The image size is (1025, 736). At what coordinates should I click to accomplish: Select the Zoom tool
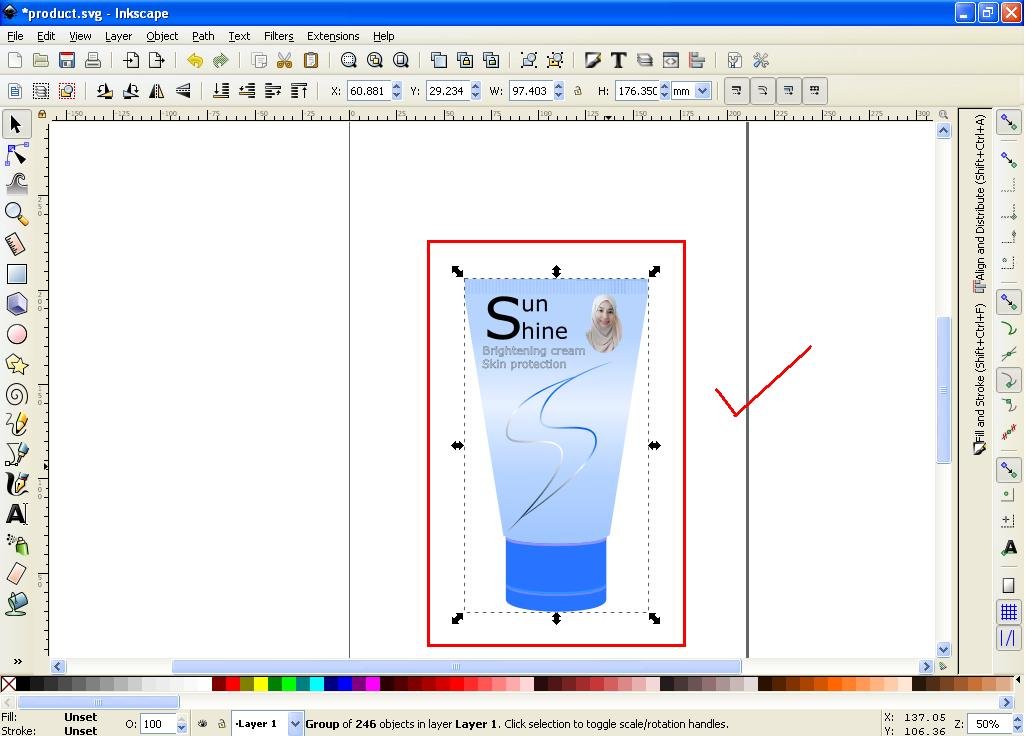click(16, 213)
